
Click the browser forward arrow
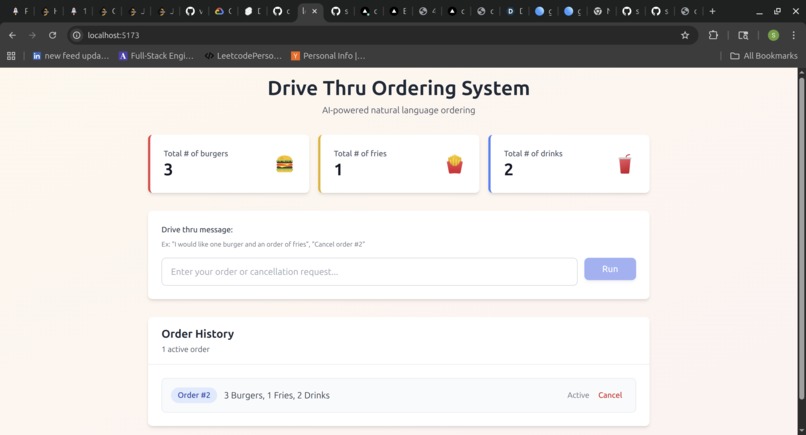32,35
